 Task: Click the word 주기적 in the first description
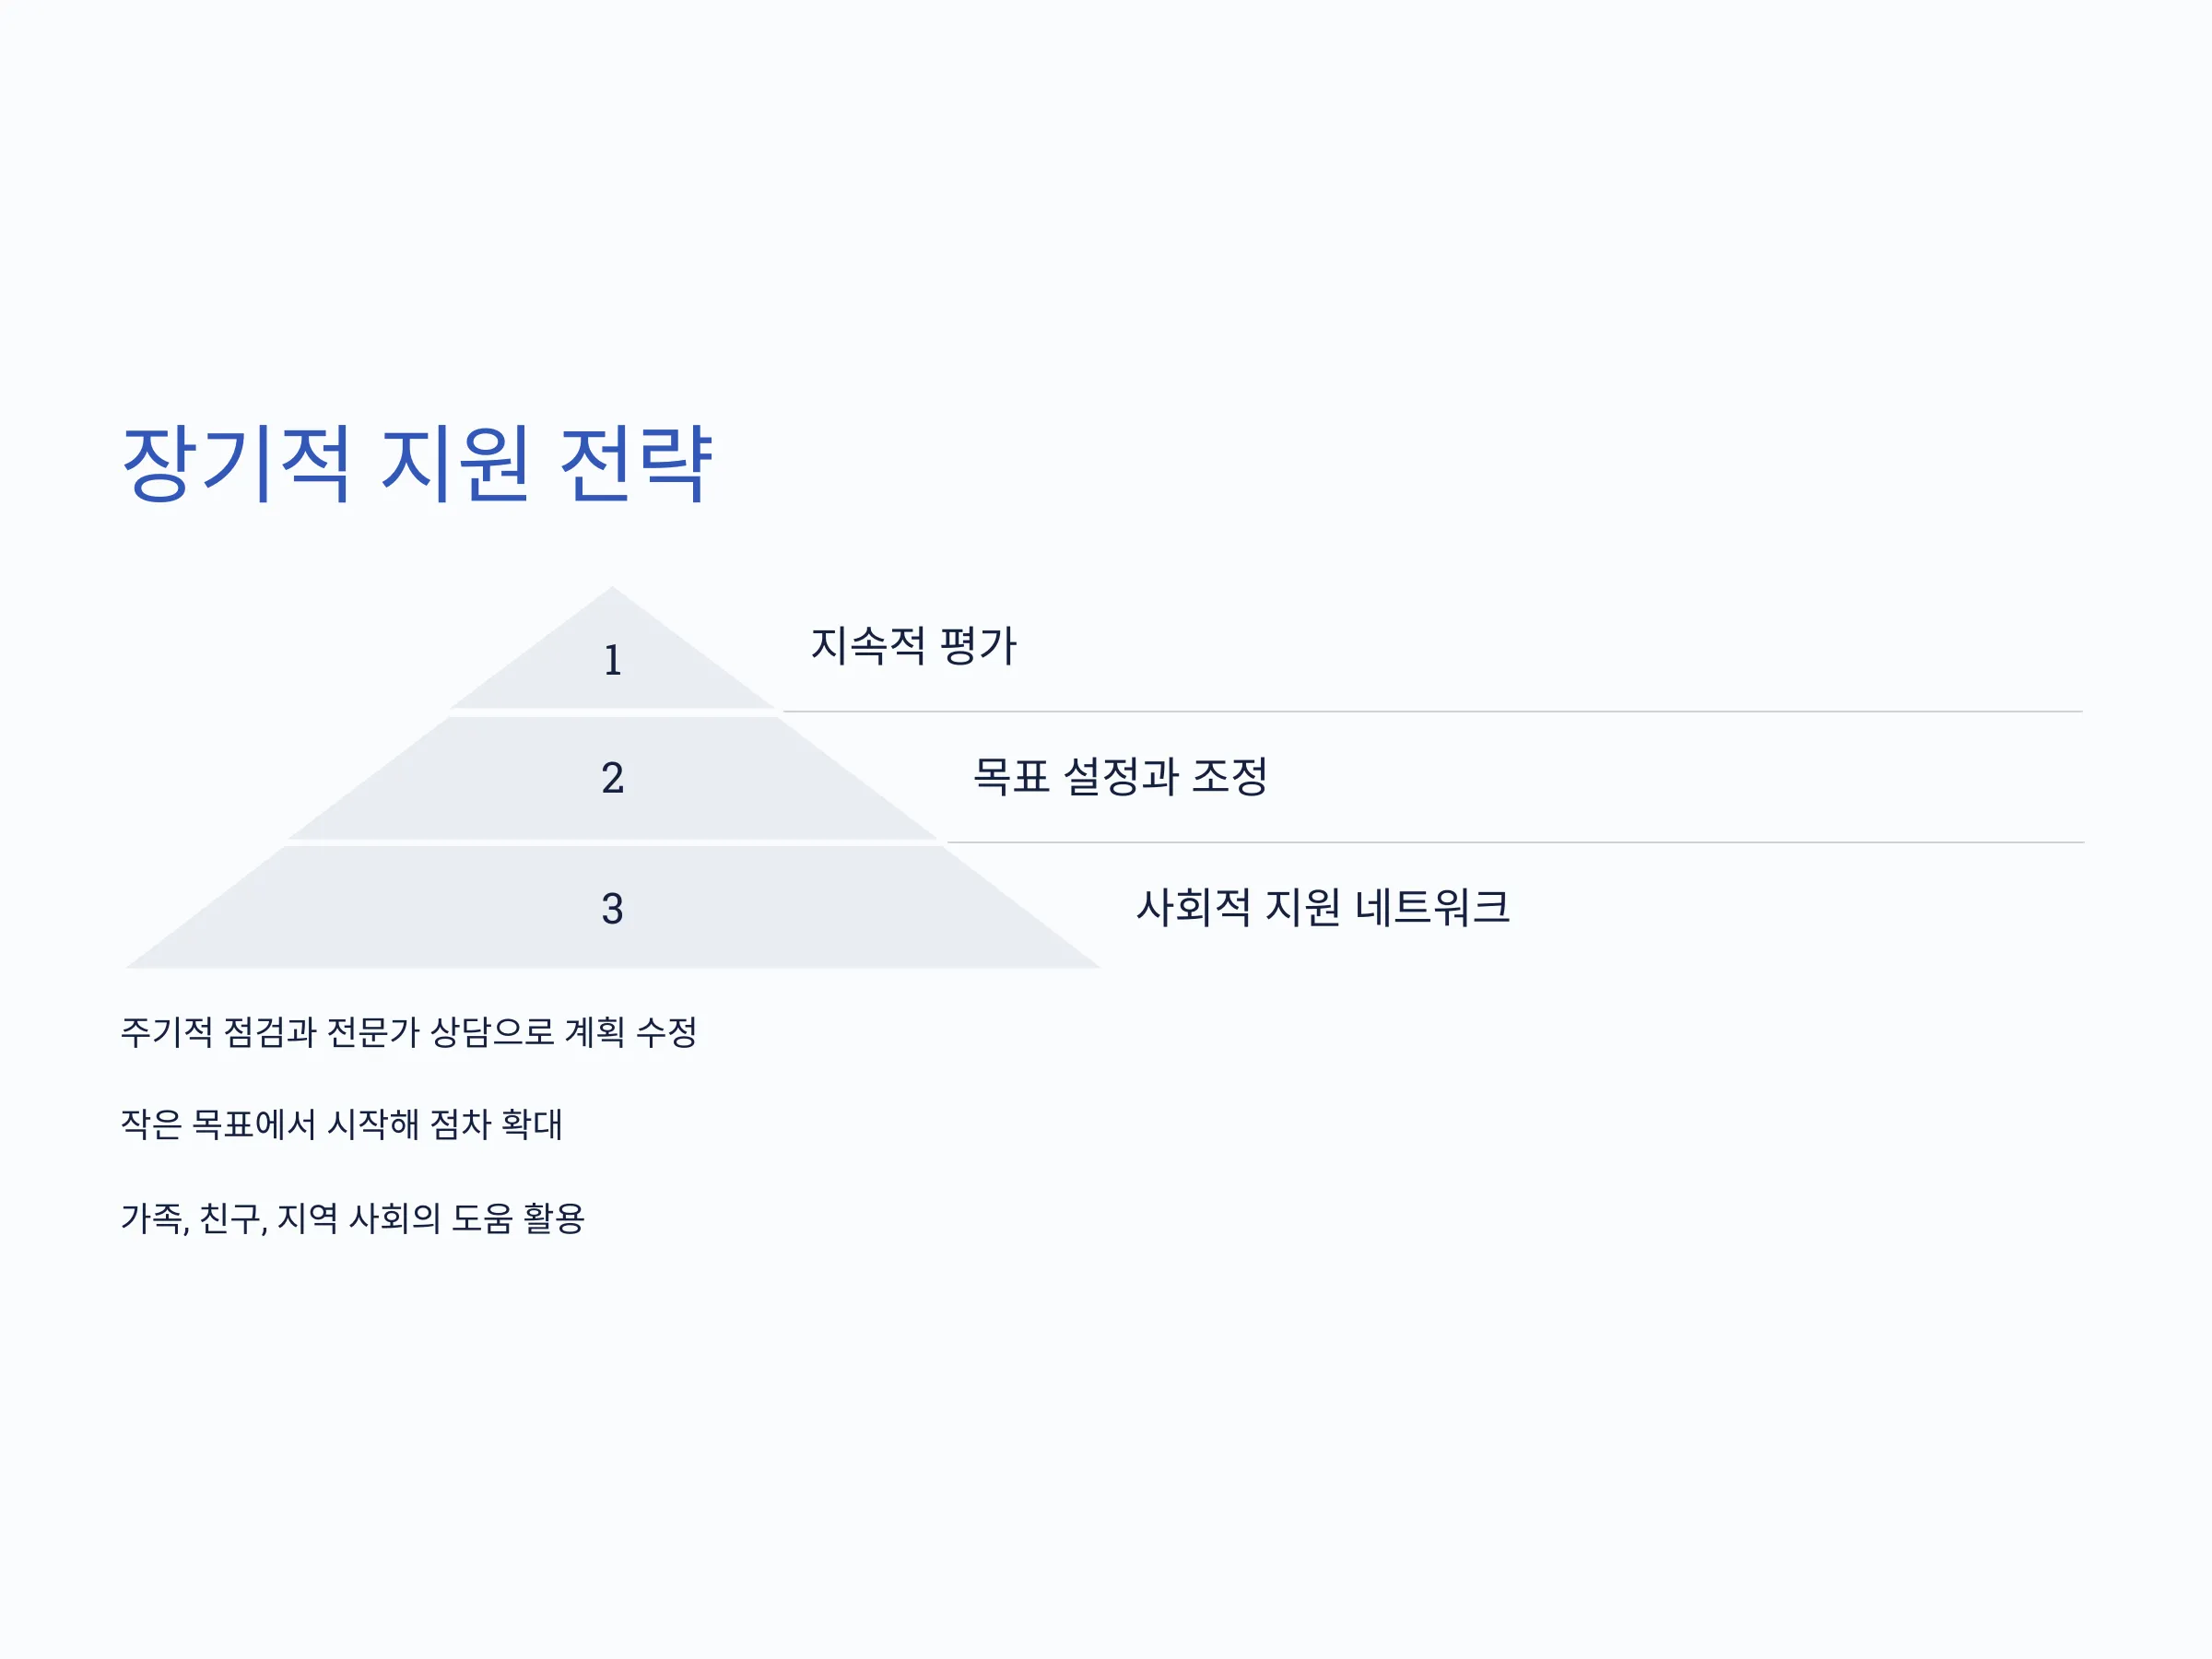click(167, 1032)
